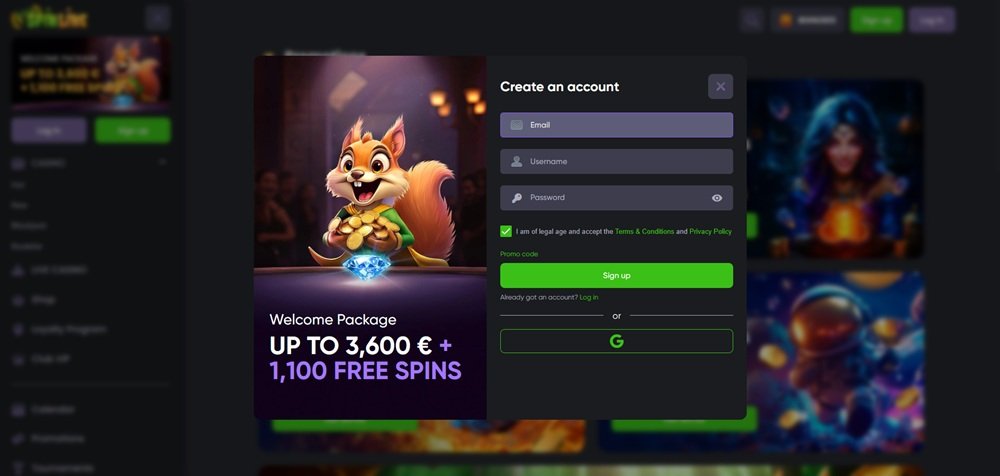Screen dimensions: 1000x476
Task: Click the person icon in Username field
Action: 517,161
